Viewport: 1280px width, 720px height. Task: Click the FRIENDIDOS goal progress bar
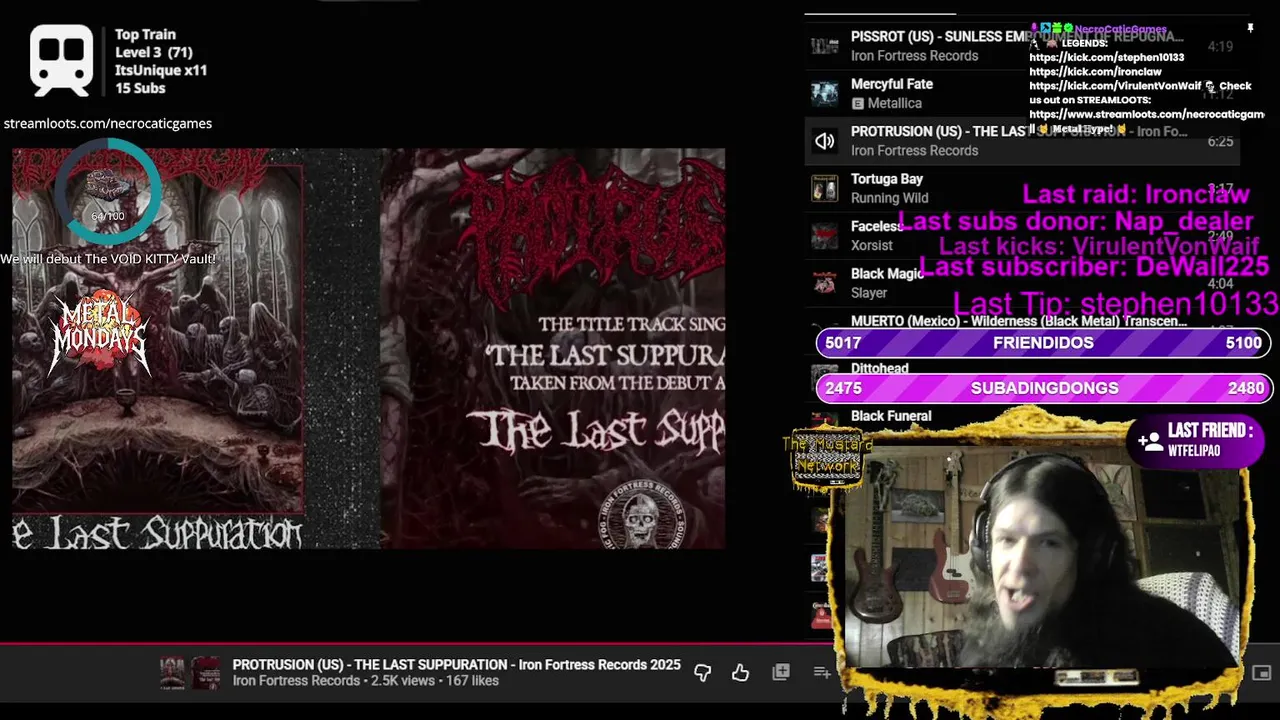[1044, 343]
